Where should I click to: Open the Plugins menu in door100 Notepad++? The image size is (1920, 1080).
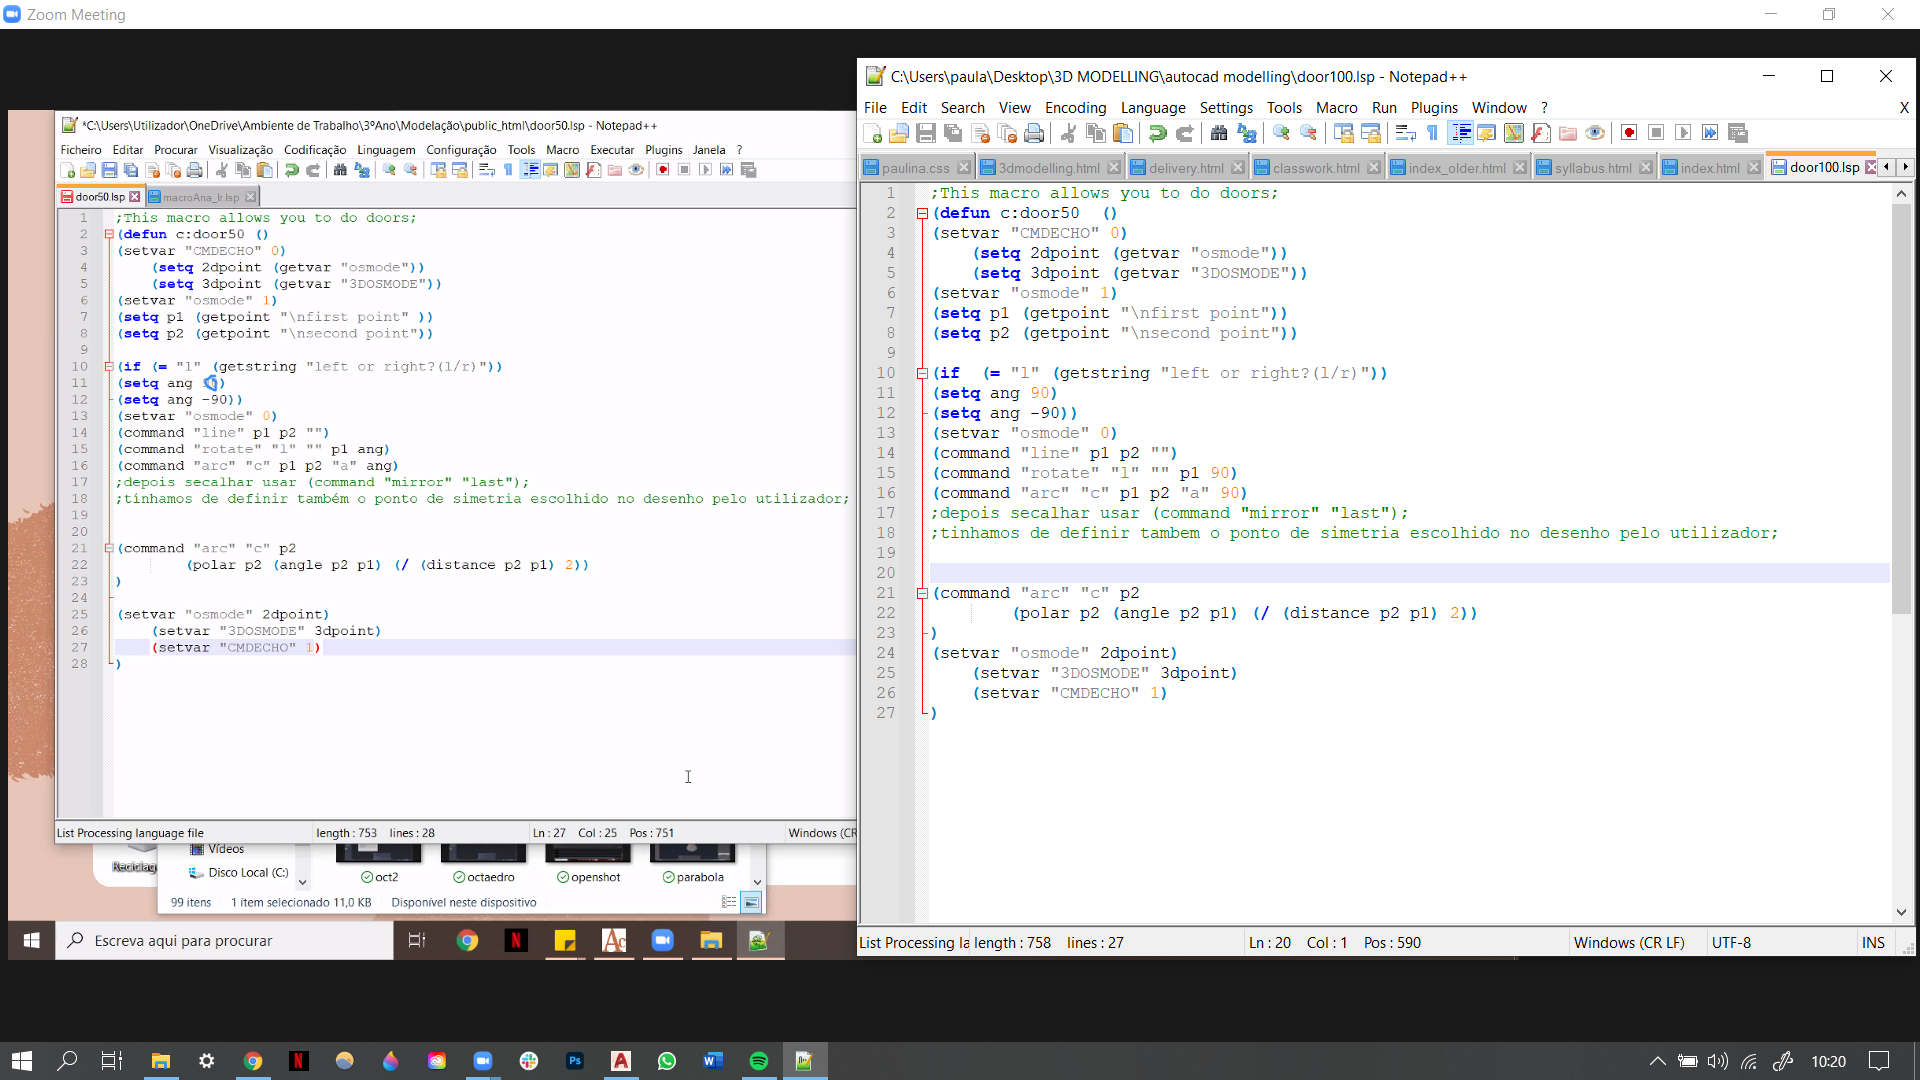click(1434, 108)
